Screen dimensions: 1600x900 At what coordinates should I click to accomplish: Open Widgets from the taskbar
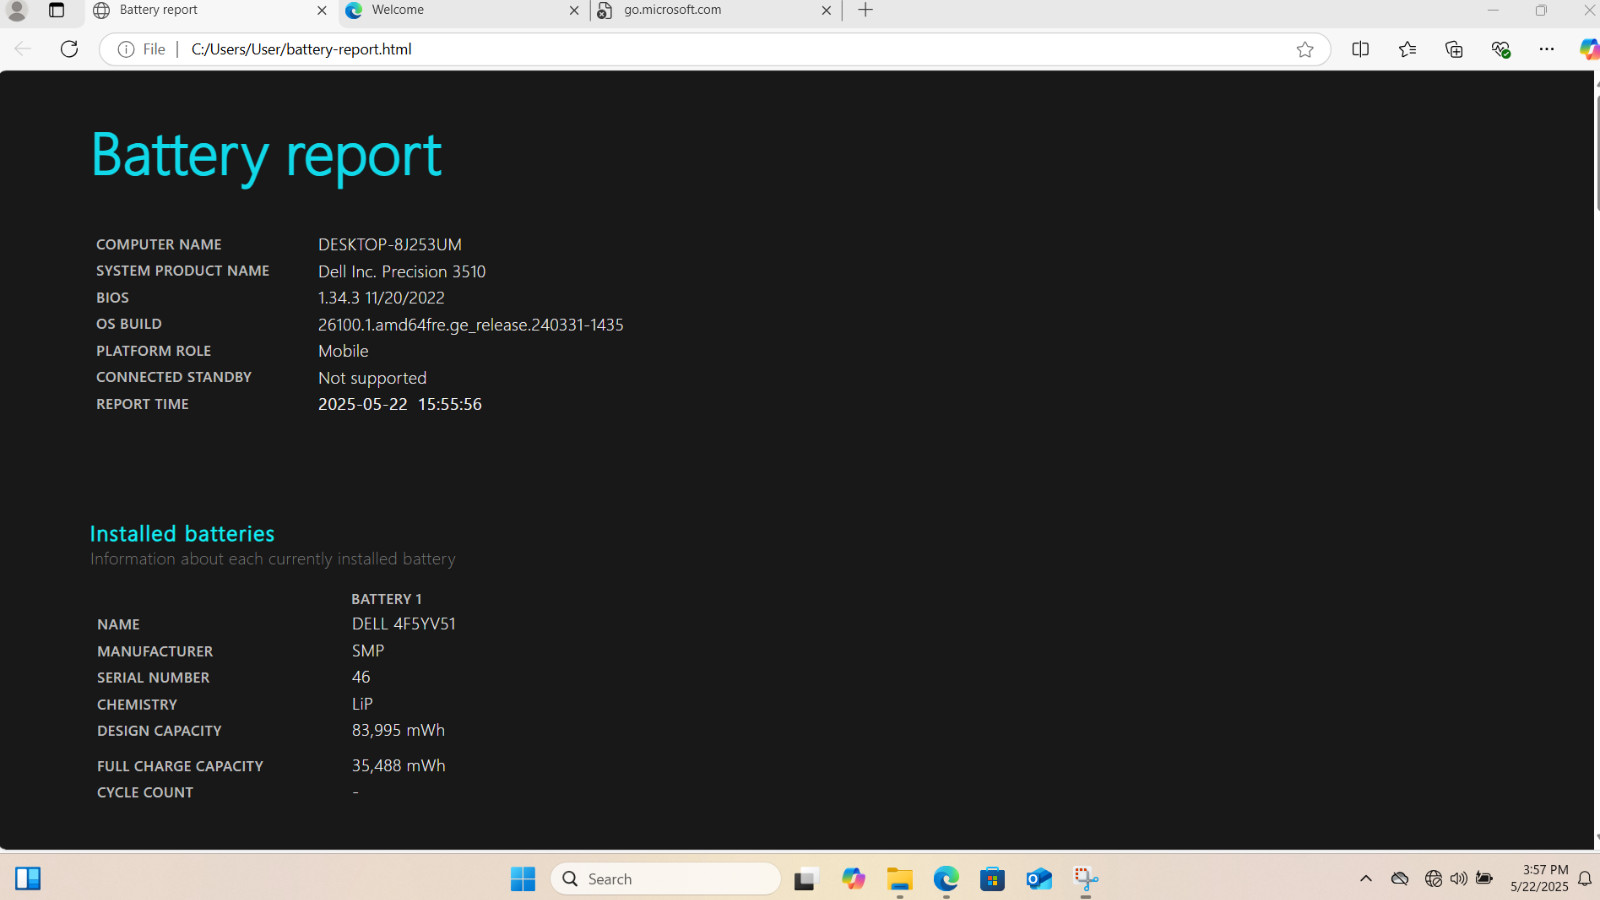tap(28, 878)
